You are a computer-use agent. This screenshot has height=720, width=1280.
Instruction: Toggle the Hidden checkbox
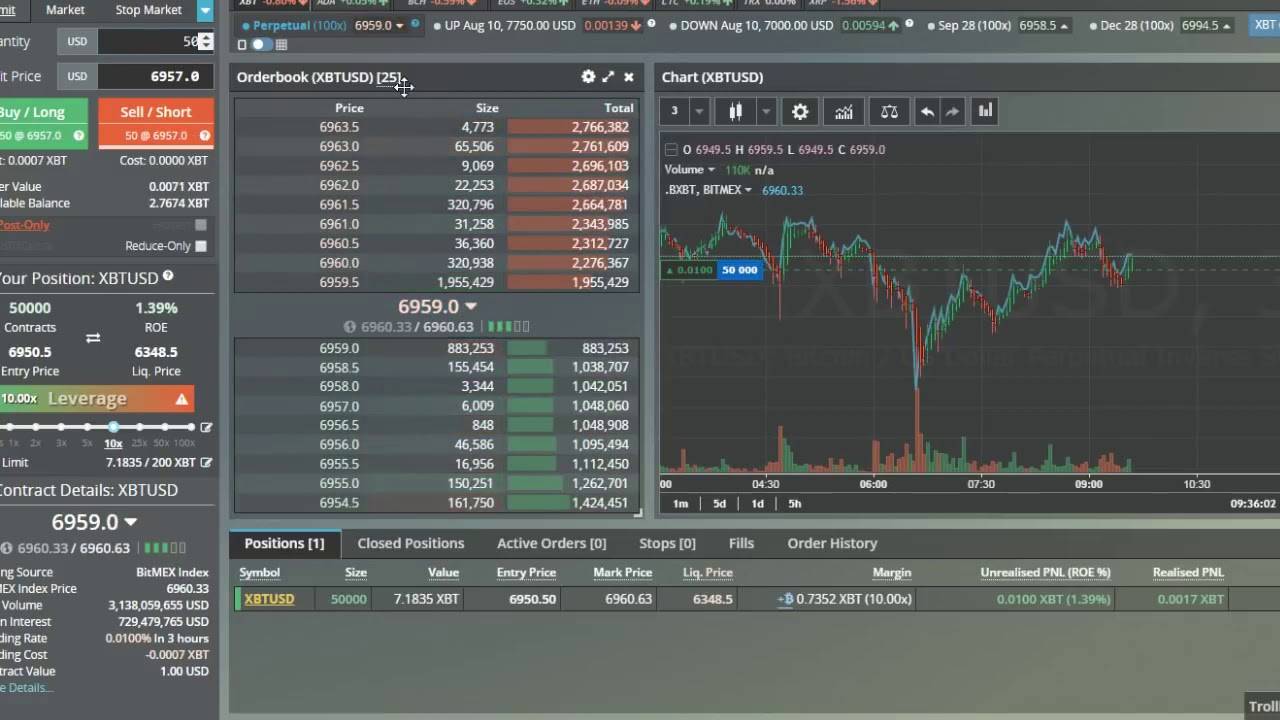[x=201, y=225]
